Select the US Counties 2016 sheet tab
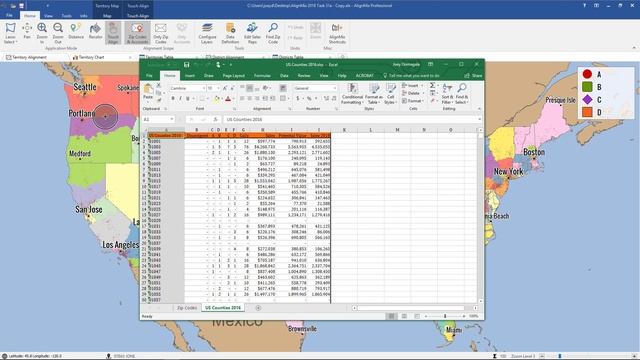Image resolution: width=640 pixels, height=360 pixels. pyautogui.click(x=223, y=308)
